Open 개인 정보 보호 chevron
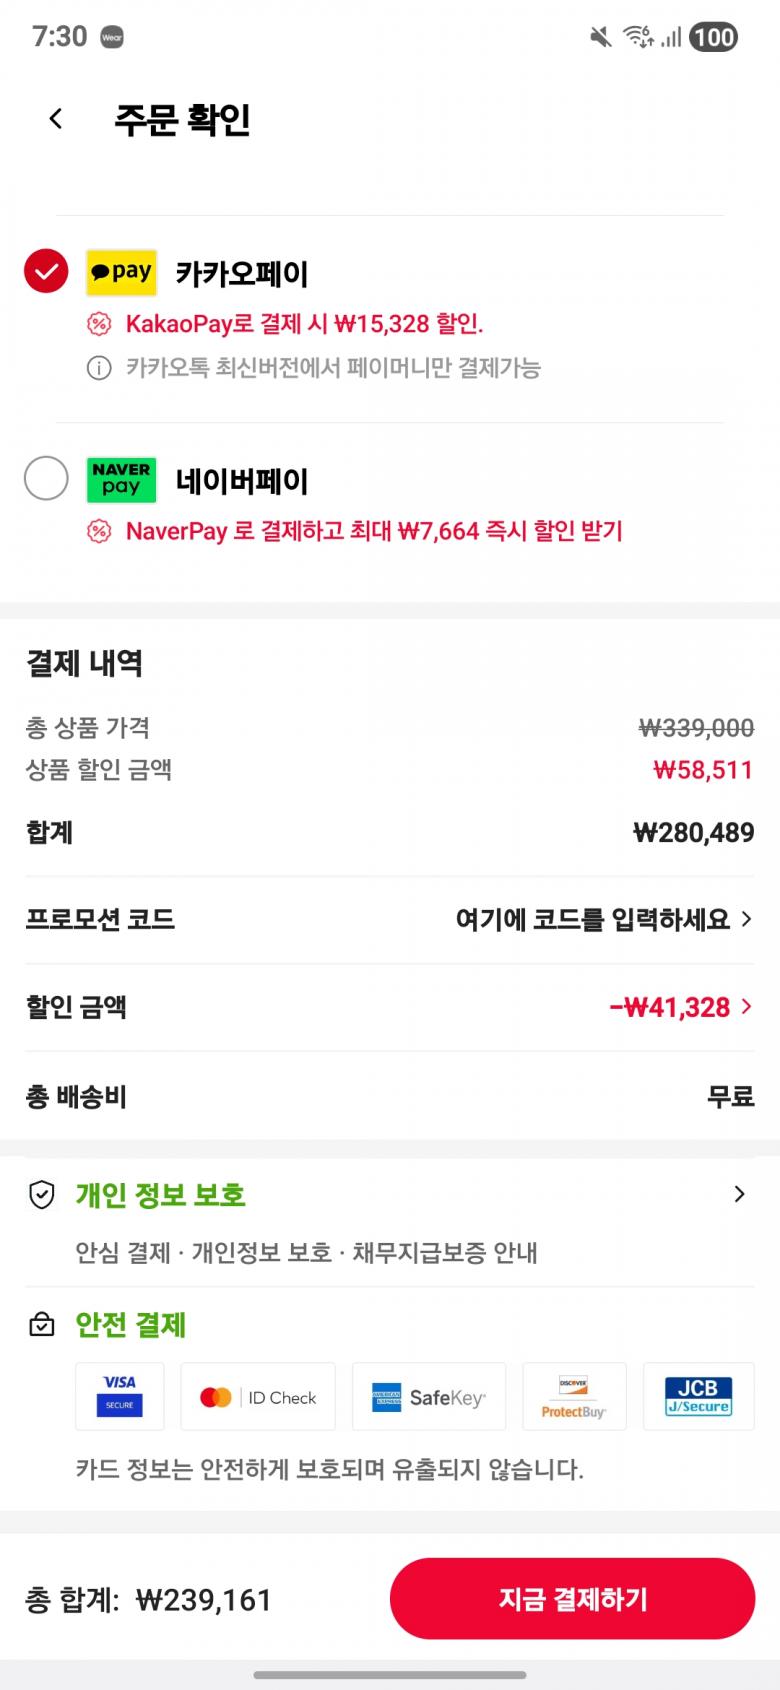The image size is (780, 1690). tap(739, 1194)
